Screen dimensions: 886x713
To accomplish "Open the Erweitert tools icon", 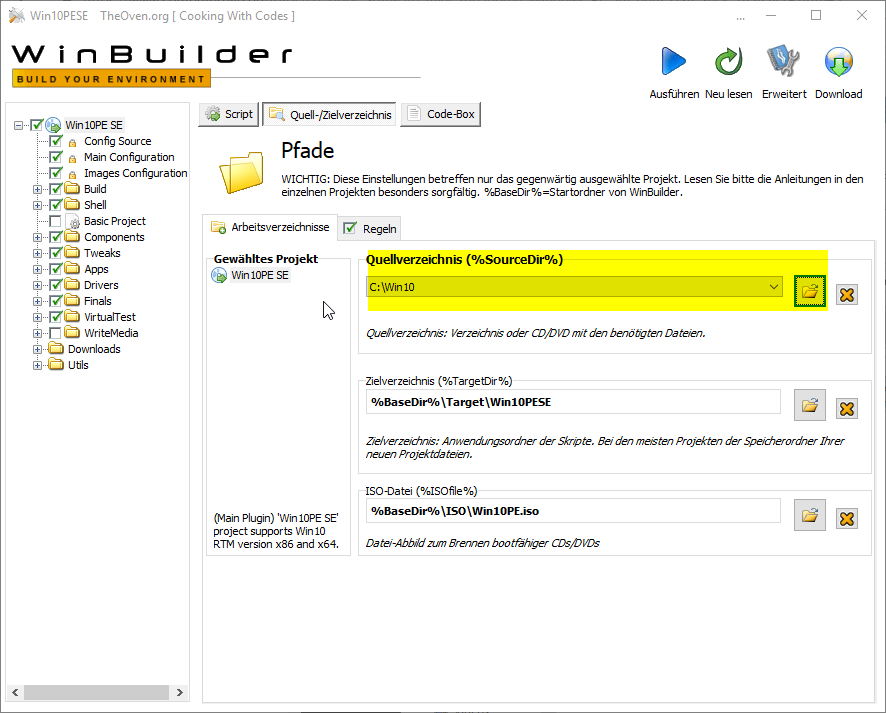I will [783, 61].
